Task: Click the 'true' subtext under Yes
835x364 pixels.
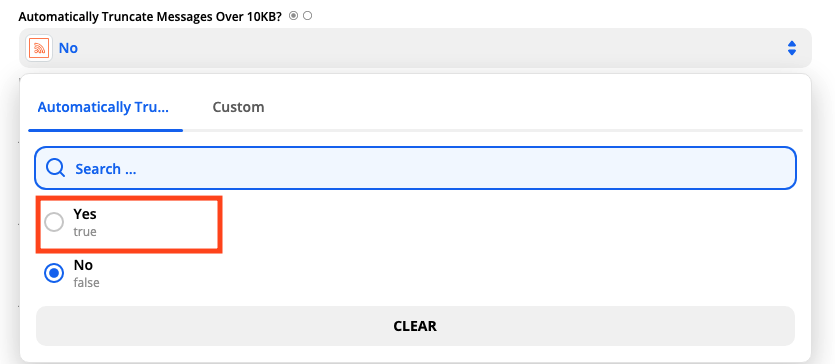Action: coord(85,232)
